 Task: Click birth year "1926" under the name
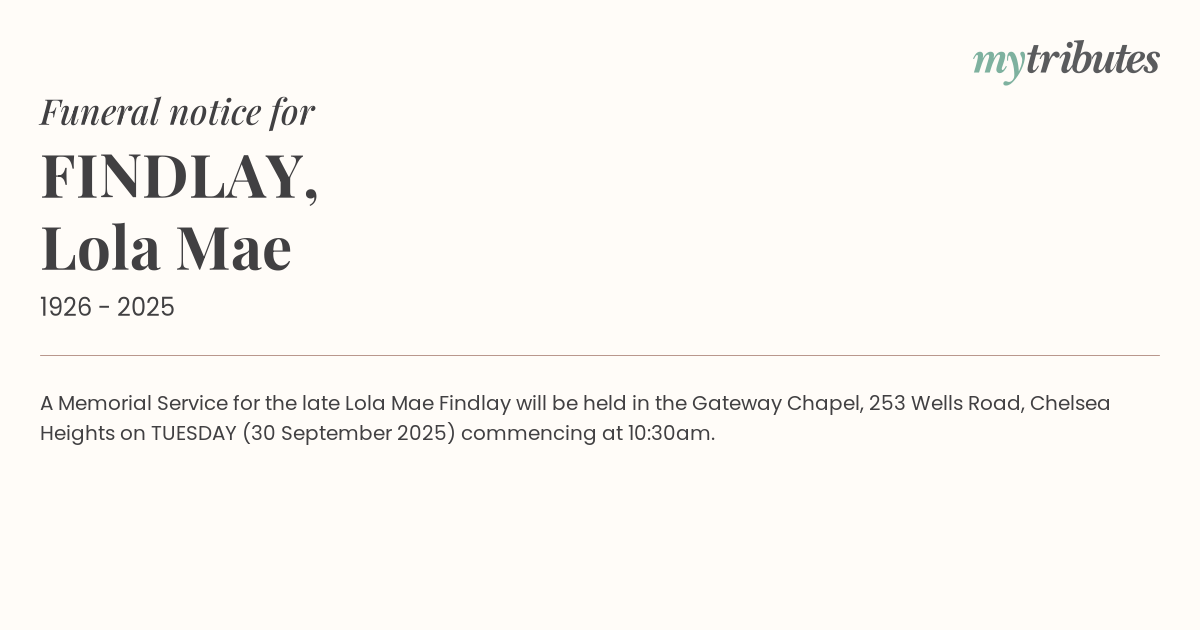pyautogui.click(x=64, y=307)
